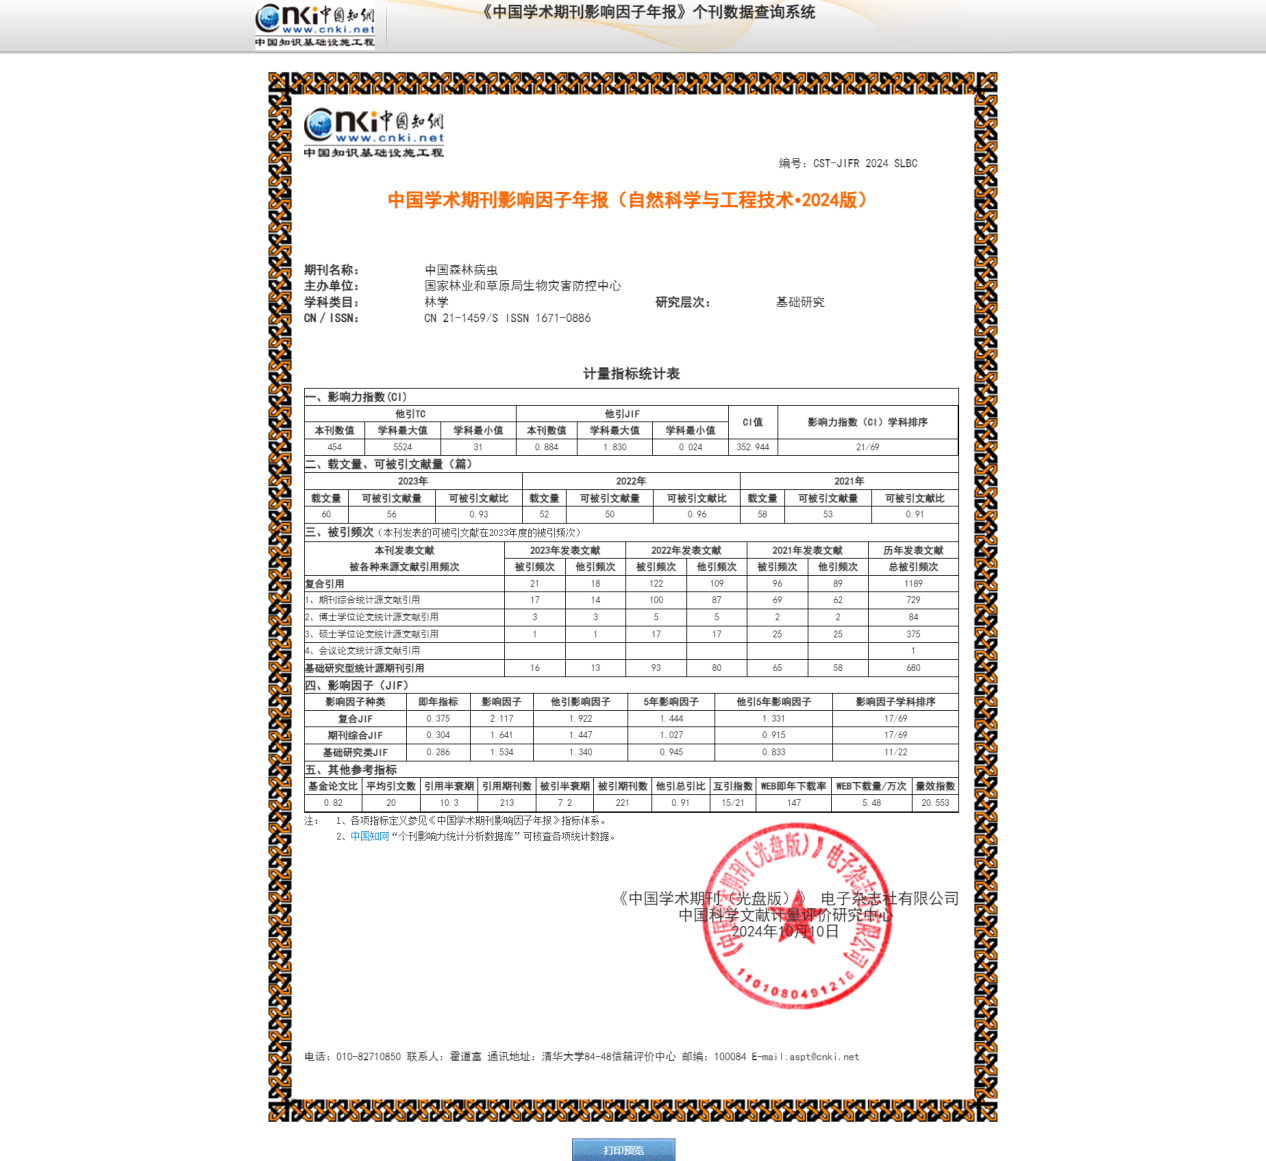Click the CNKI logo in the page header
The width and height of the screenshot is (1266, 1161).
coord(315,26)
